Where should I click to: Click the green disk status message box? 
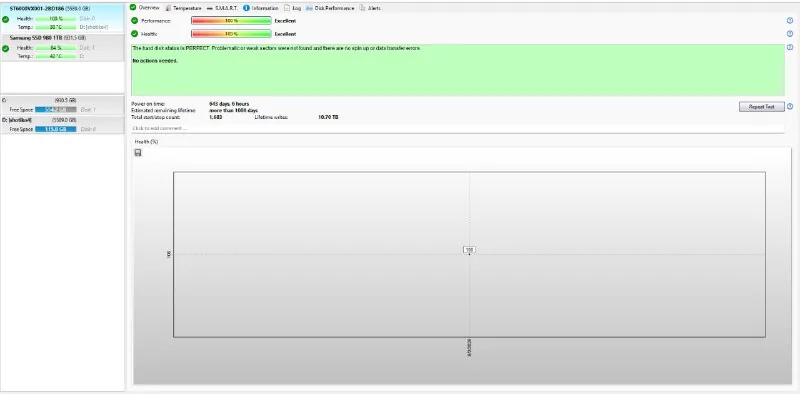[x=457, y=70]
